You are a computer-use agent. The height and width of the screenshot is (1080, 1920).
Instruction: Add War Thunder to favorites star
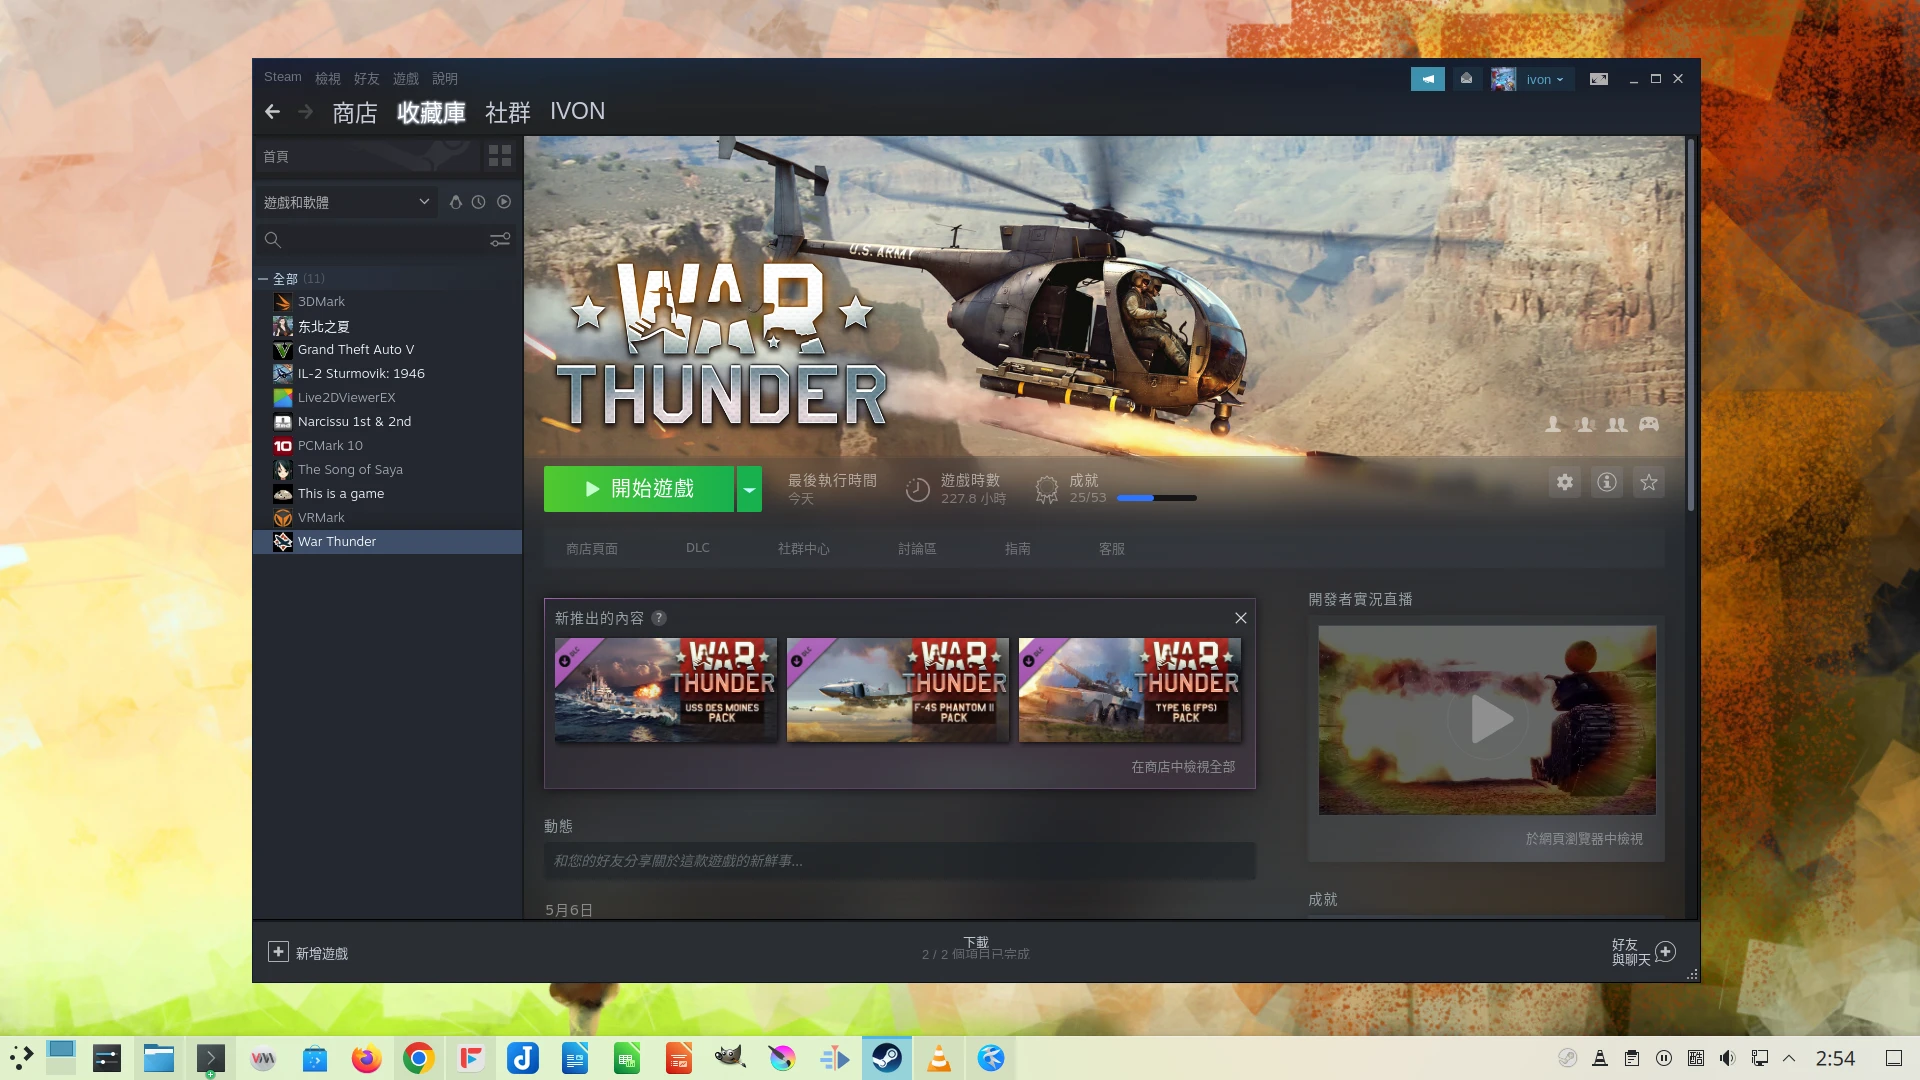pyautogui.click(x=1649, y=483)
